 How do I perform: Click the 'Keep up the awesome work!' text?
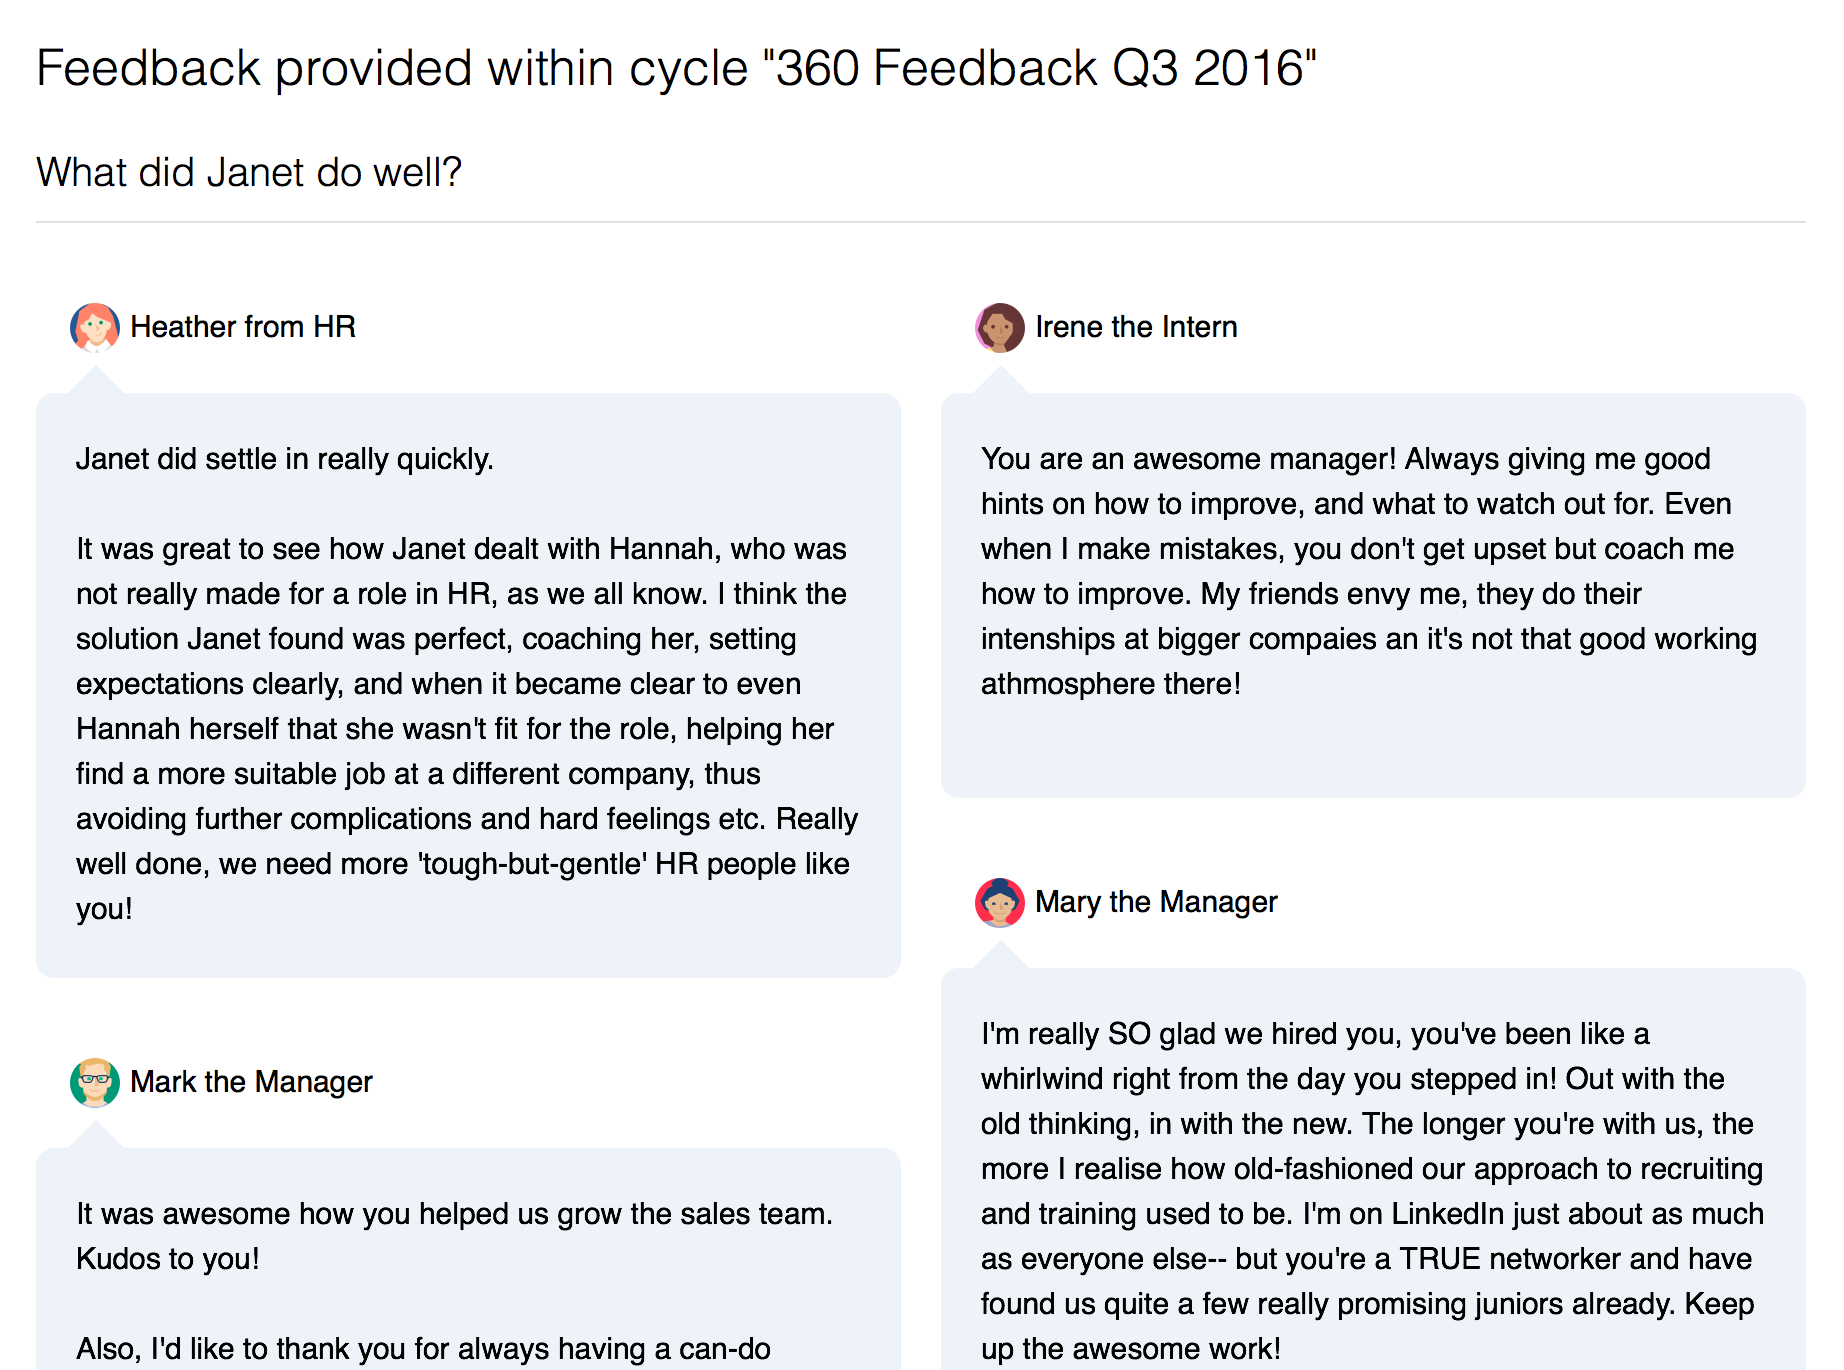point(1130,1349)
